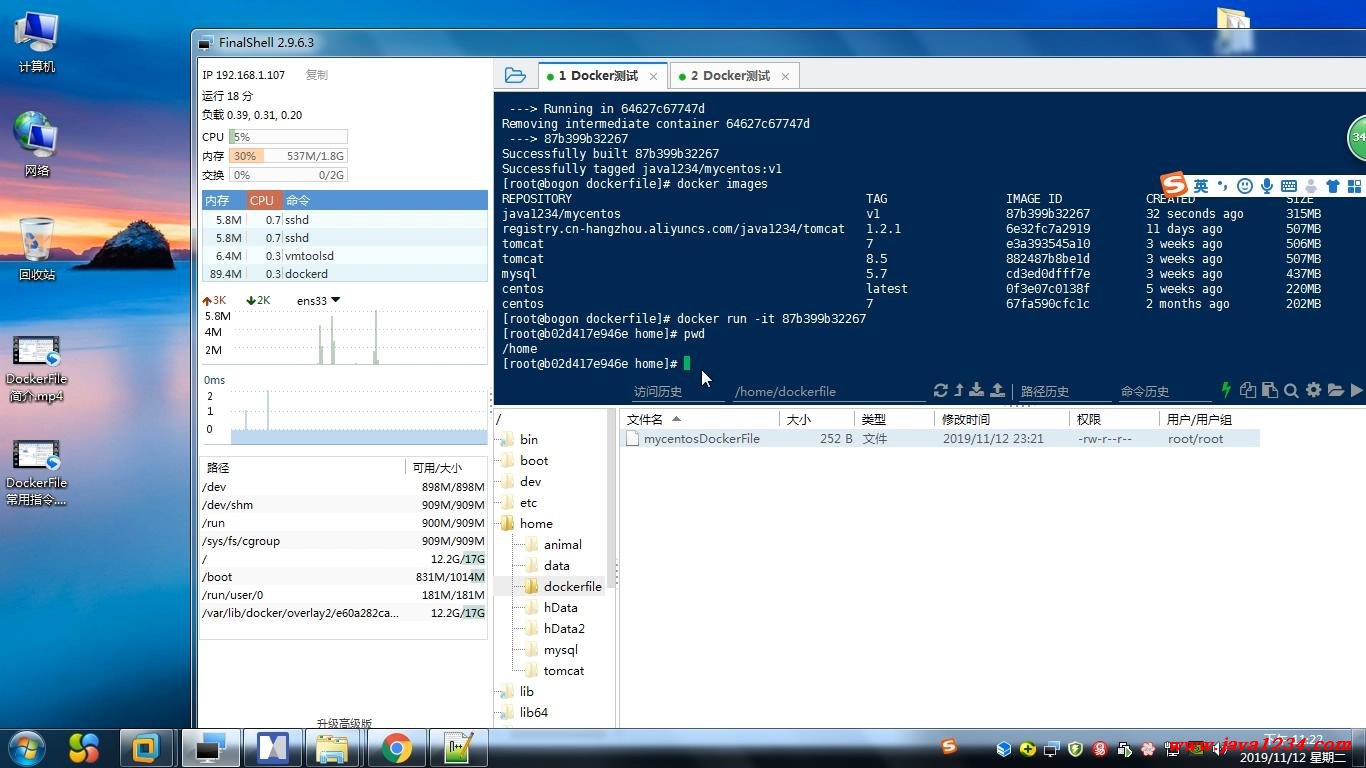
Task: Open terminal settings gear icon
Action: point(1313,390)
